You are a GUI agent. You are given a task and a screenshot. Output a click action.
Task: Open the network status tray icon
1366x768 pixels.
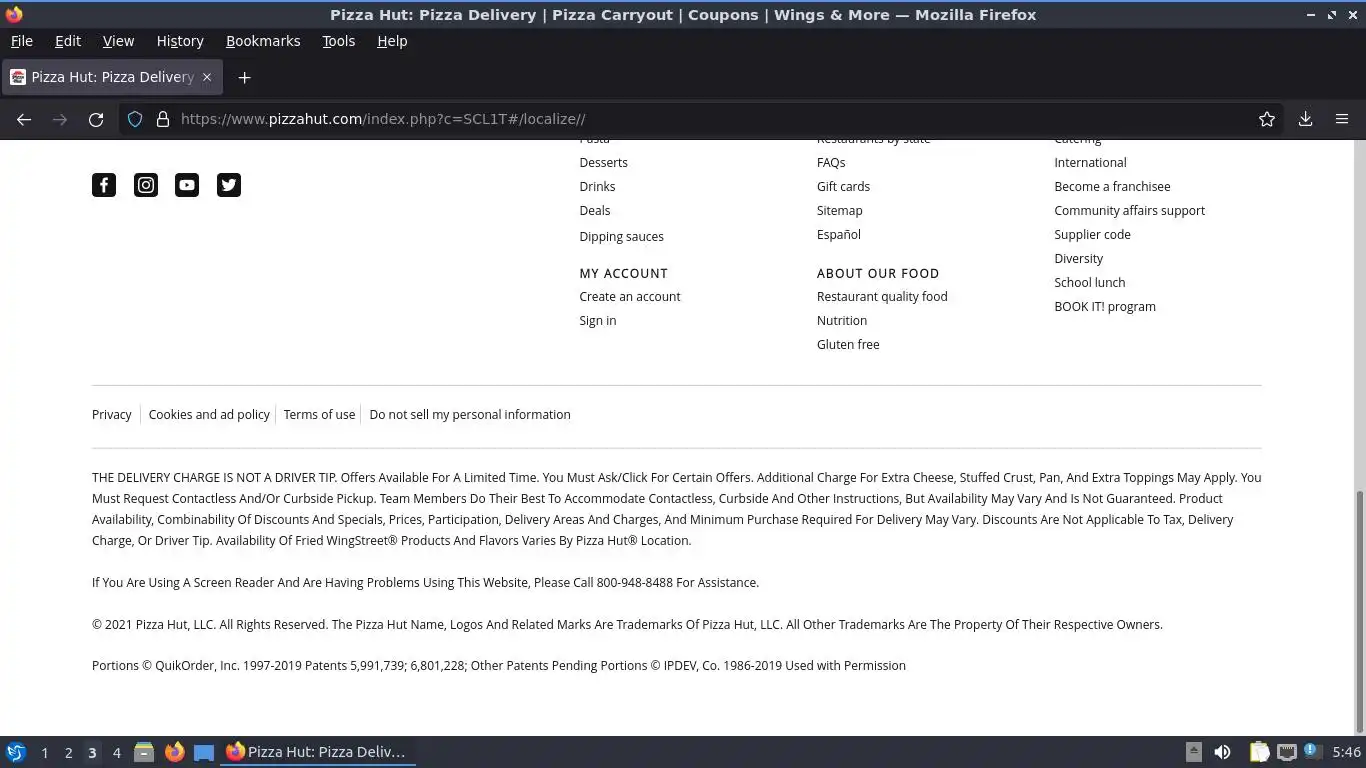1287,752
